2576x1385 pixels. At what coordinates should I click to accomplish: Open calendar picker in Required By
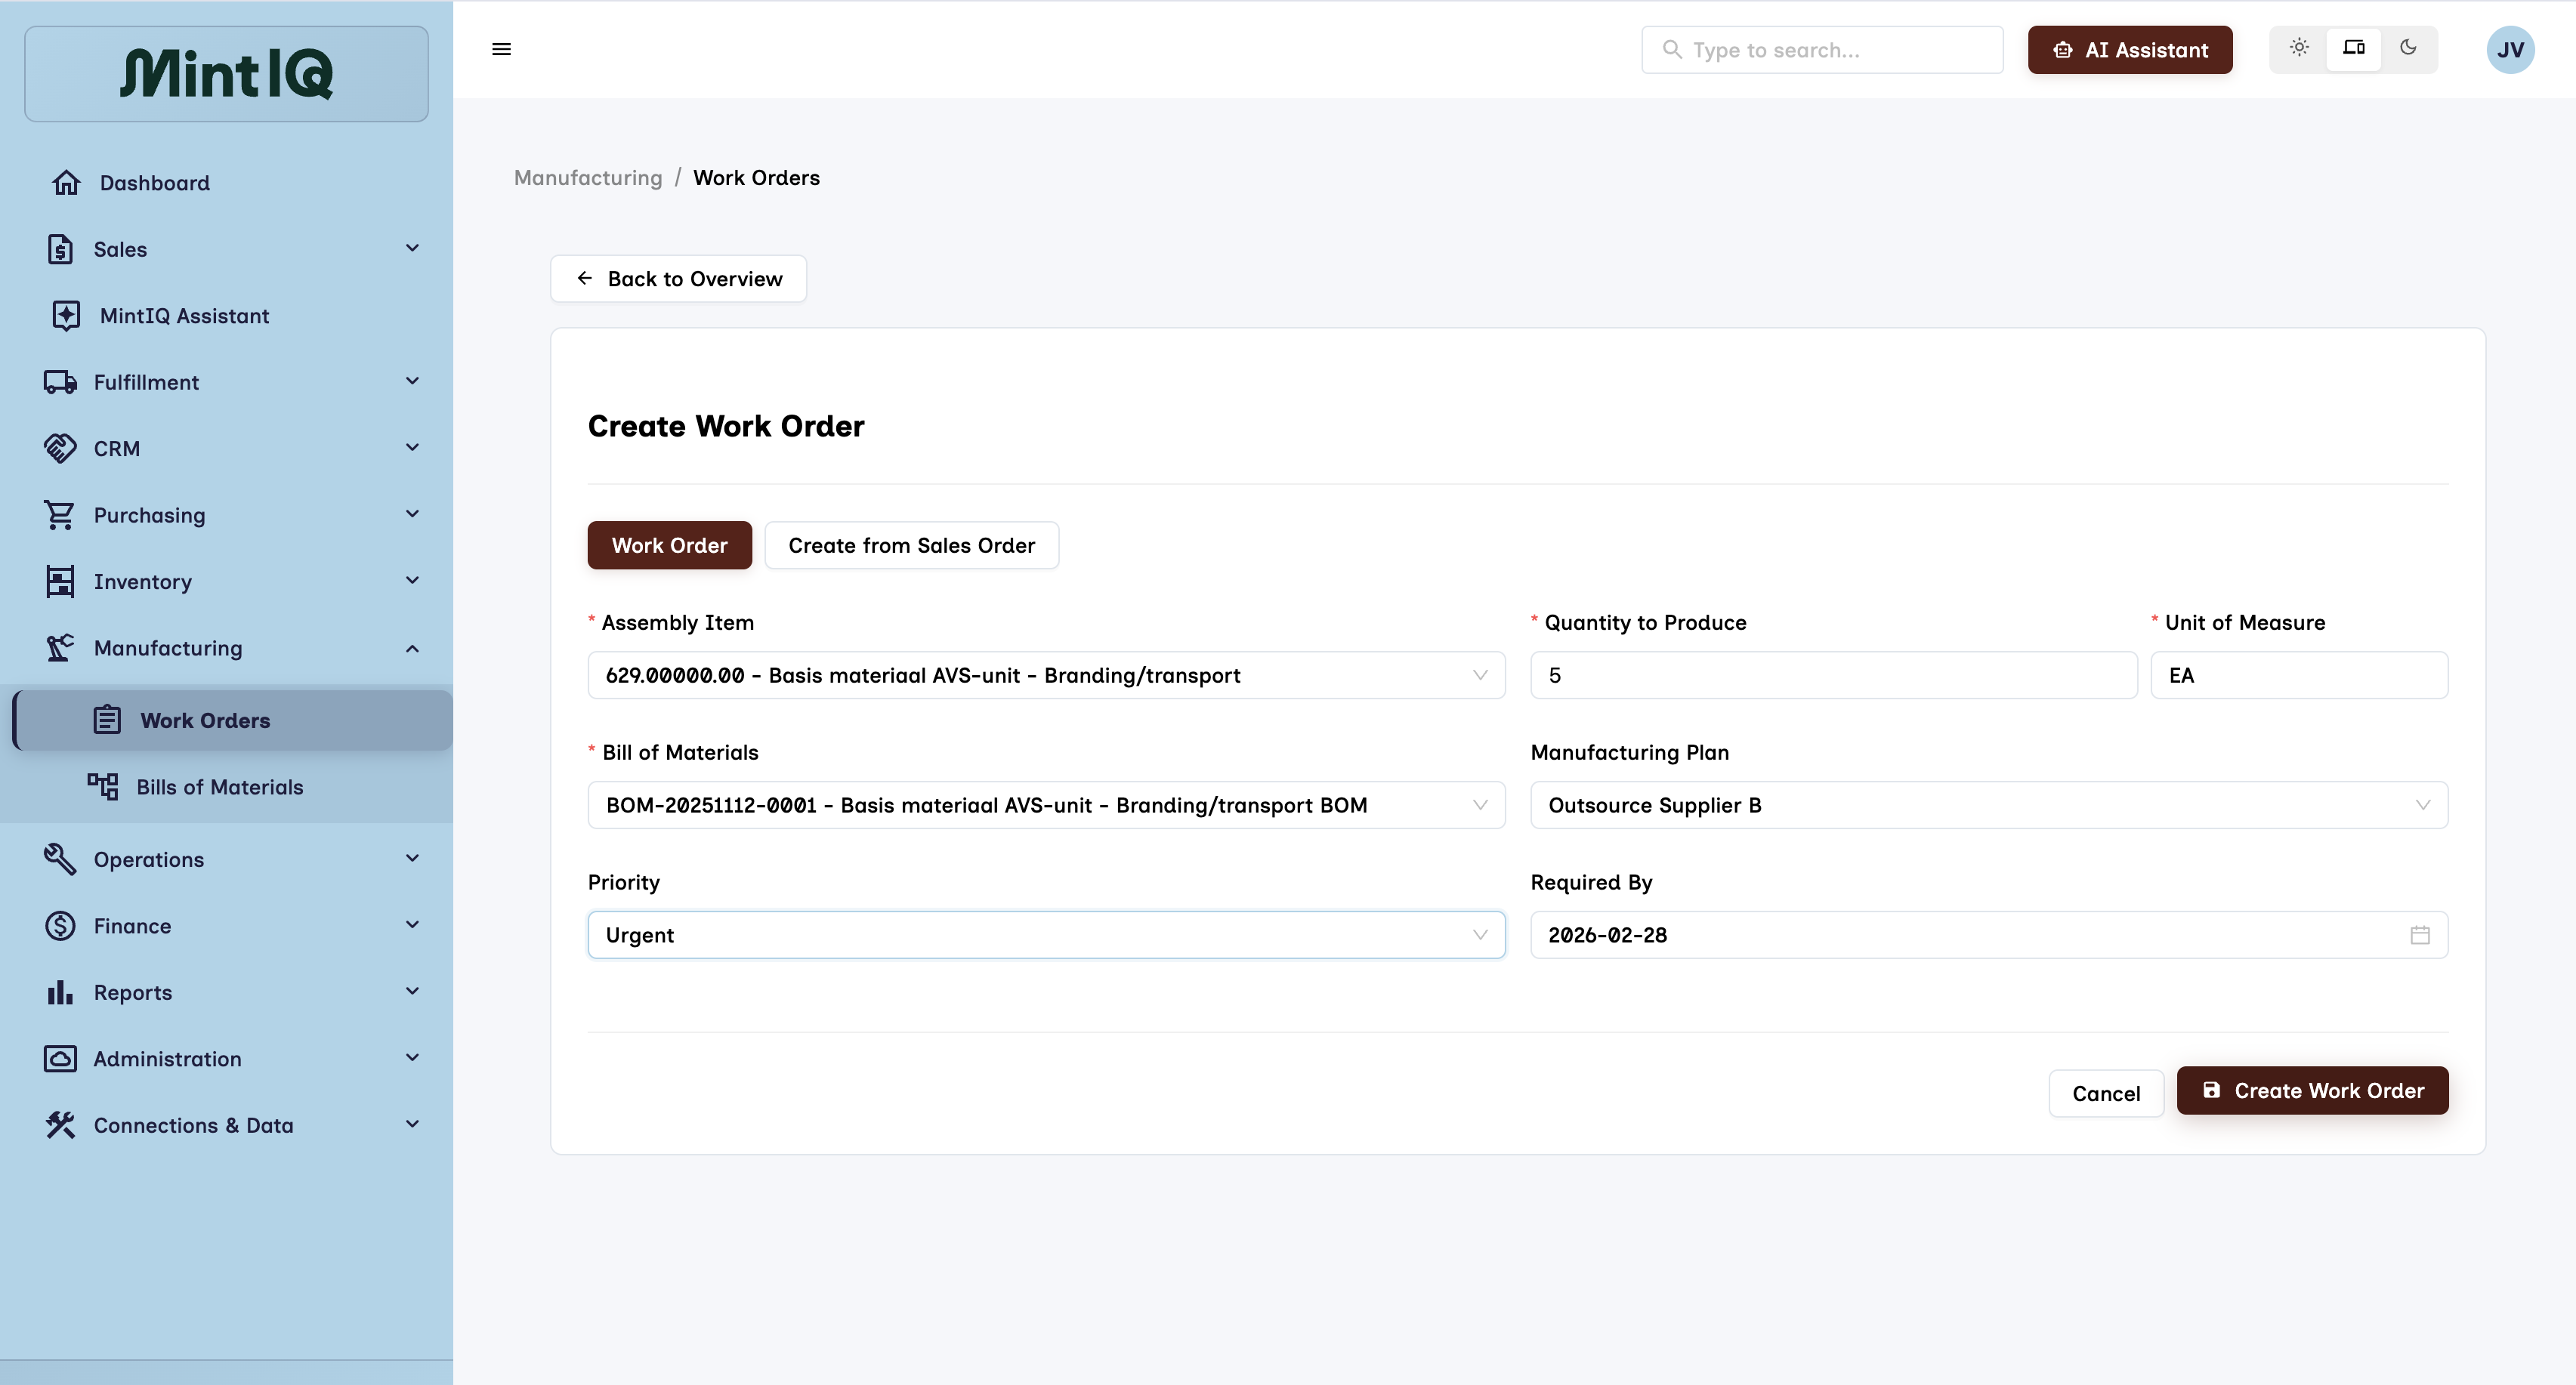[2420, 935]
